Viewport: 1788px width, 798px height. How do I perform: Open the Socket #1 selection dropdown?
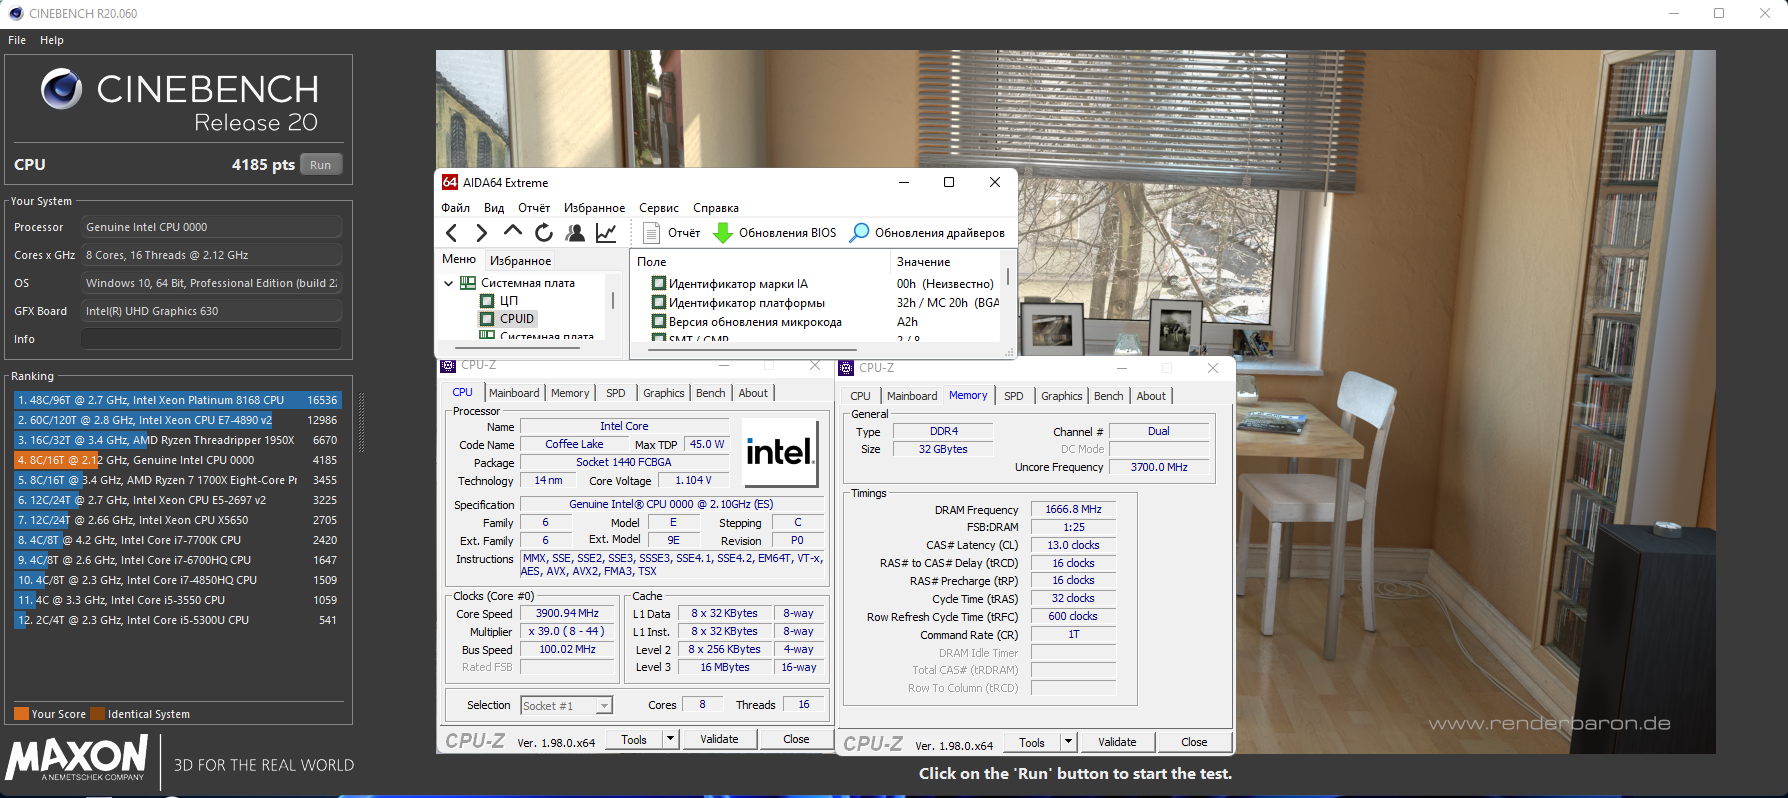pos(604,706)
